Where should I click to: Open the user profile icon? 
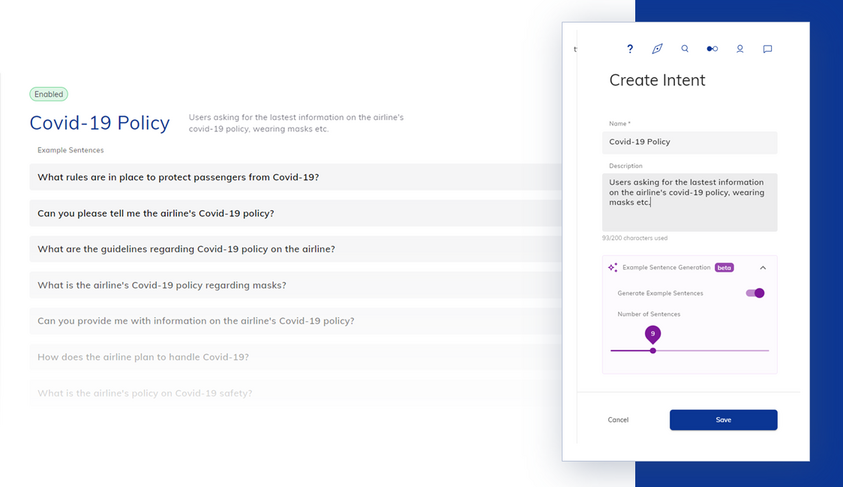point(740,49)
